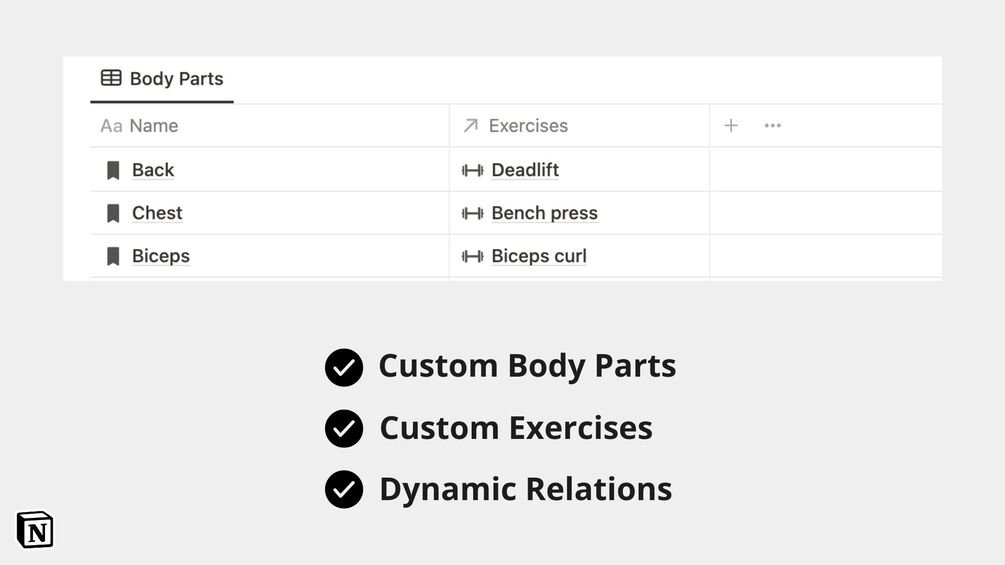Click the dumbbell icon next to Bench press
Viewport: 1005px width, 565px height.
point(472,213)
